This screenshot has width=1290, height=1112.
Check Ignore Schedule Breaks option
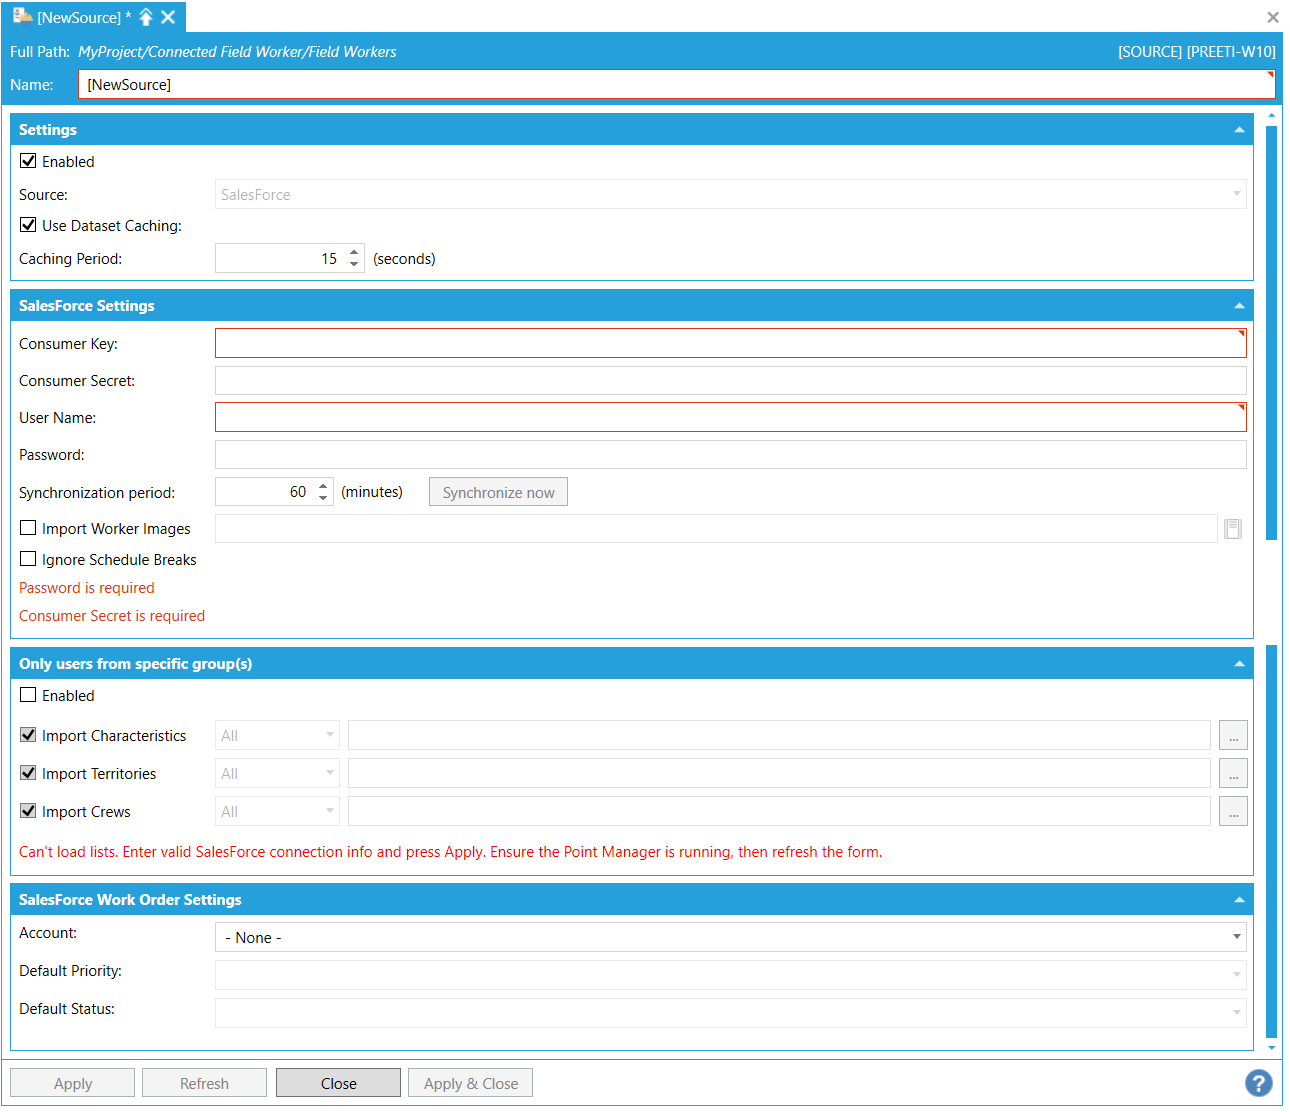pyautogui.click(x=29, y=559)
